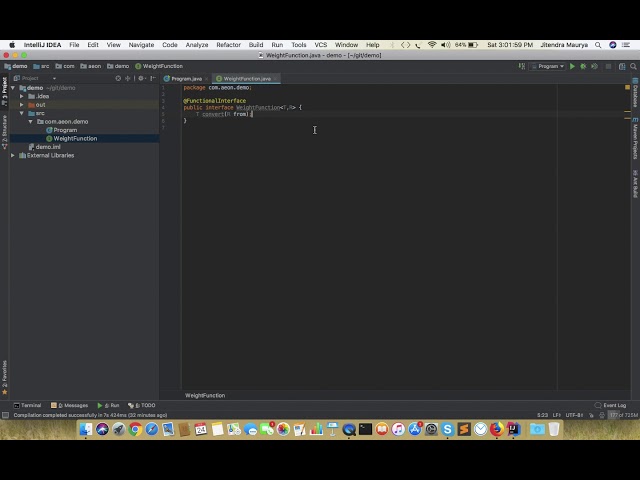The width and height of the screenshot is (640, 480).
Task: Open the File menu
Action: (74, 45)
